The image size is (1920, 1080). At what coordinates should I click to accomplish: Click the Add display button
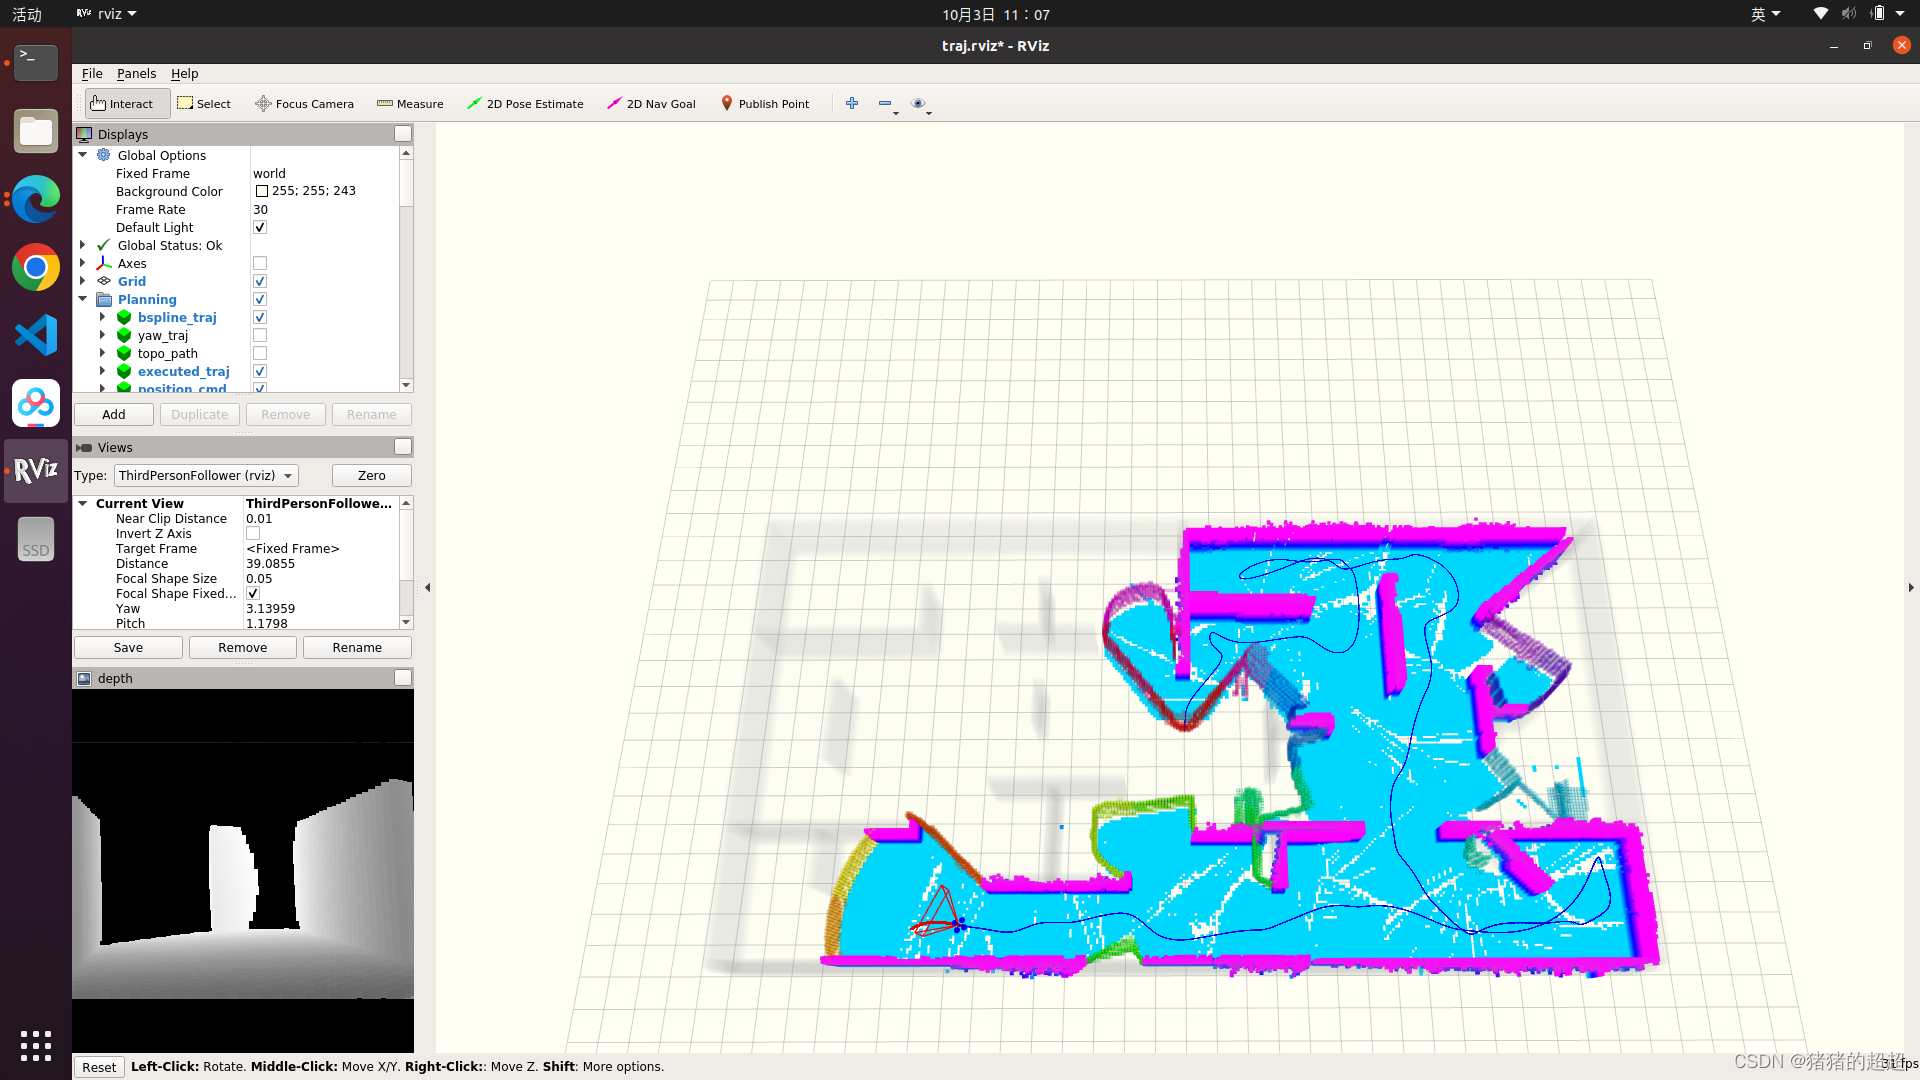(x=114, y=415)
